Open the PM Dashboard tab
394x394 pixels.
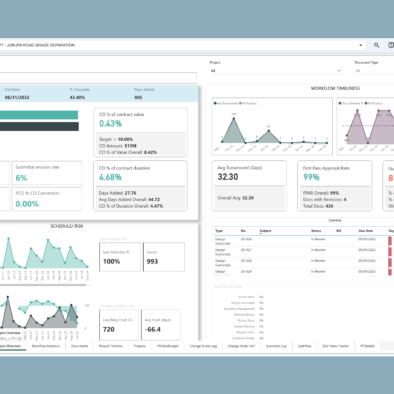pyautogui.click(x=168, y=346)
